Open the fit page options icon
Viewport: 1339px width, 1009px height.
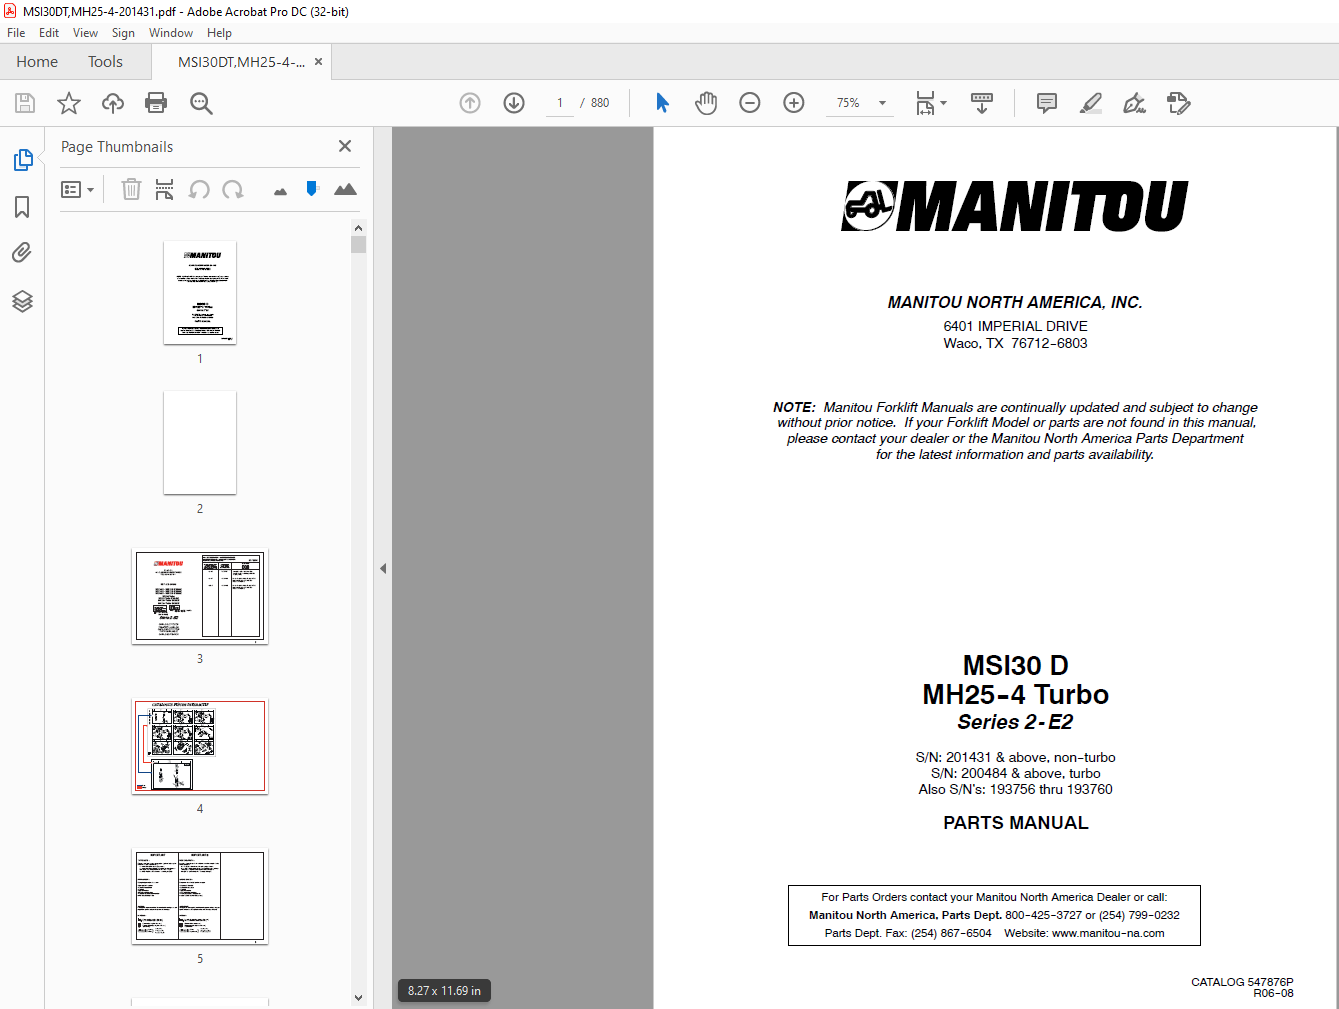pyautogui.click(x=931, y=103)
